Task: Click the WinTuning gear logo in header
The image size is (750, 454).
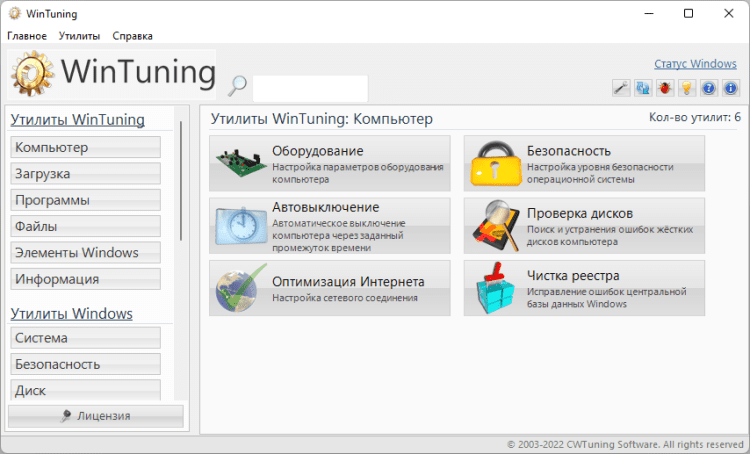Action: click(33, 74)
